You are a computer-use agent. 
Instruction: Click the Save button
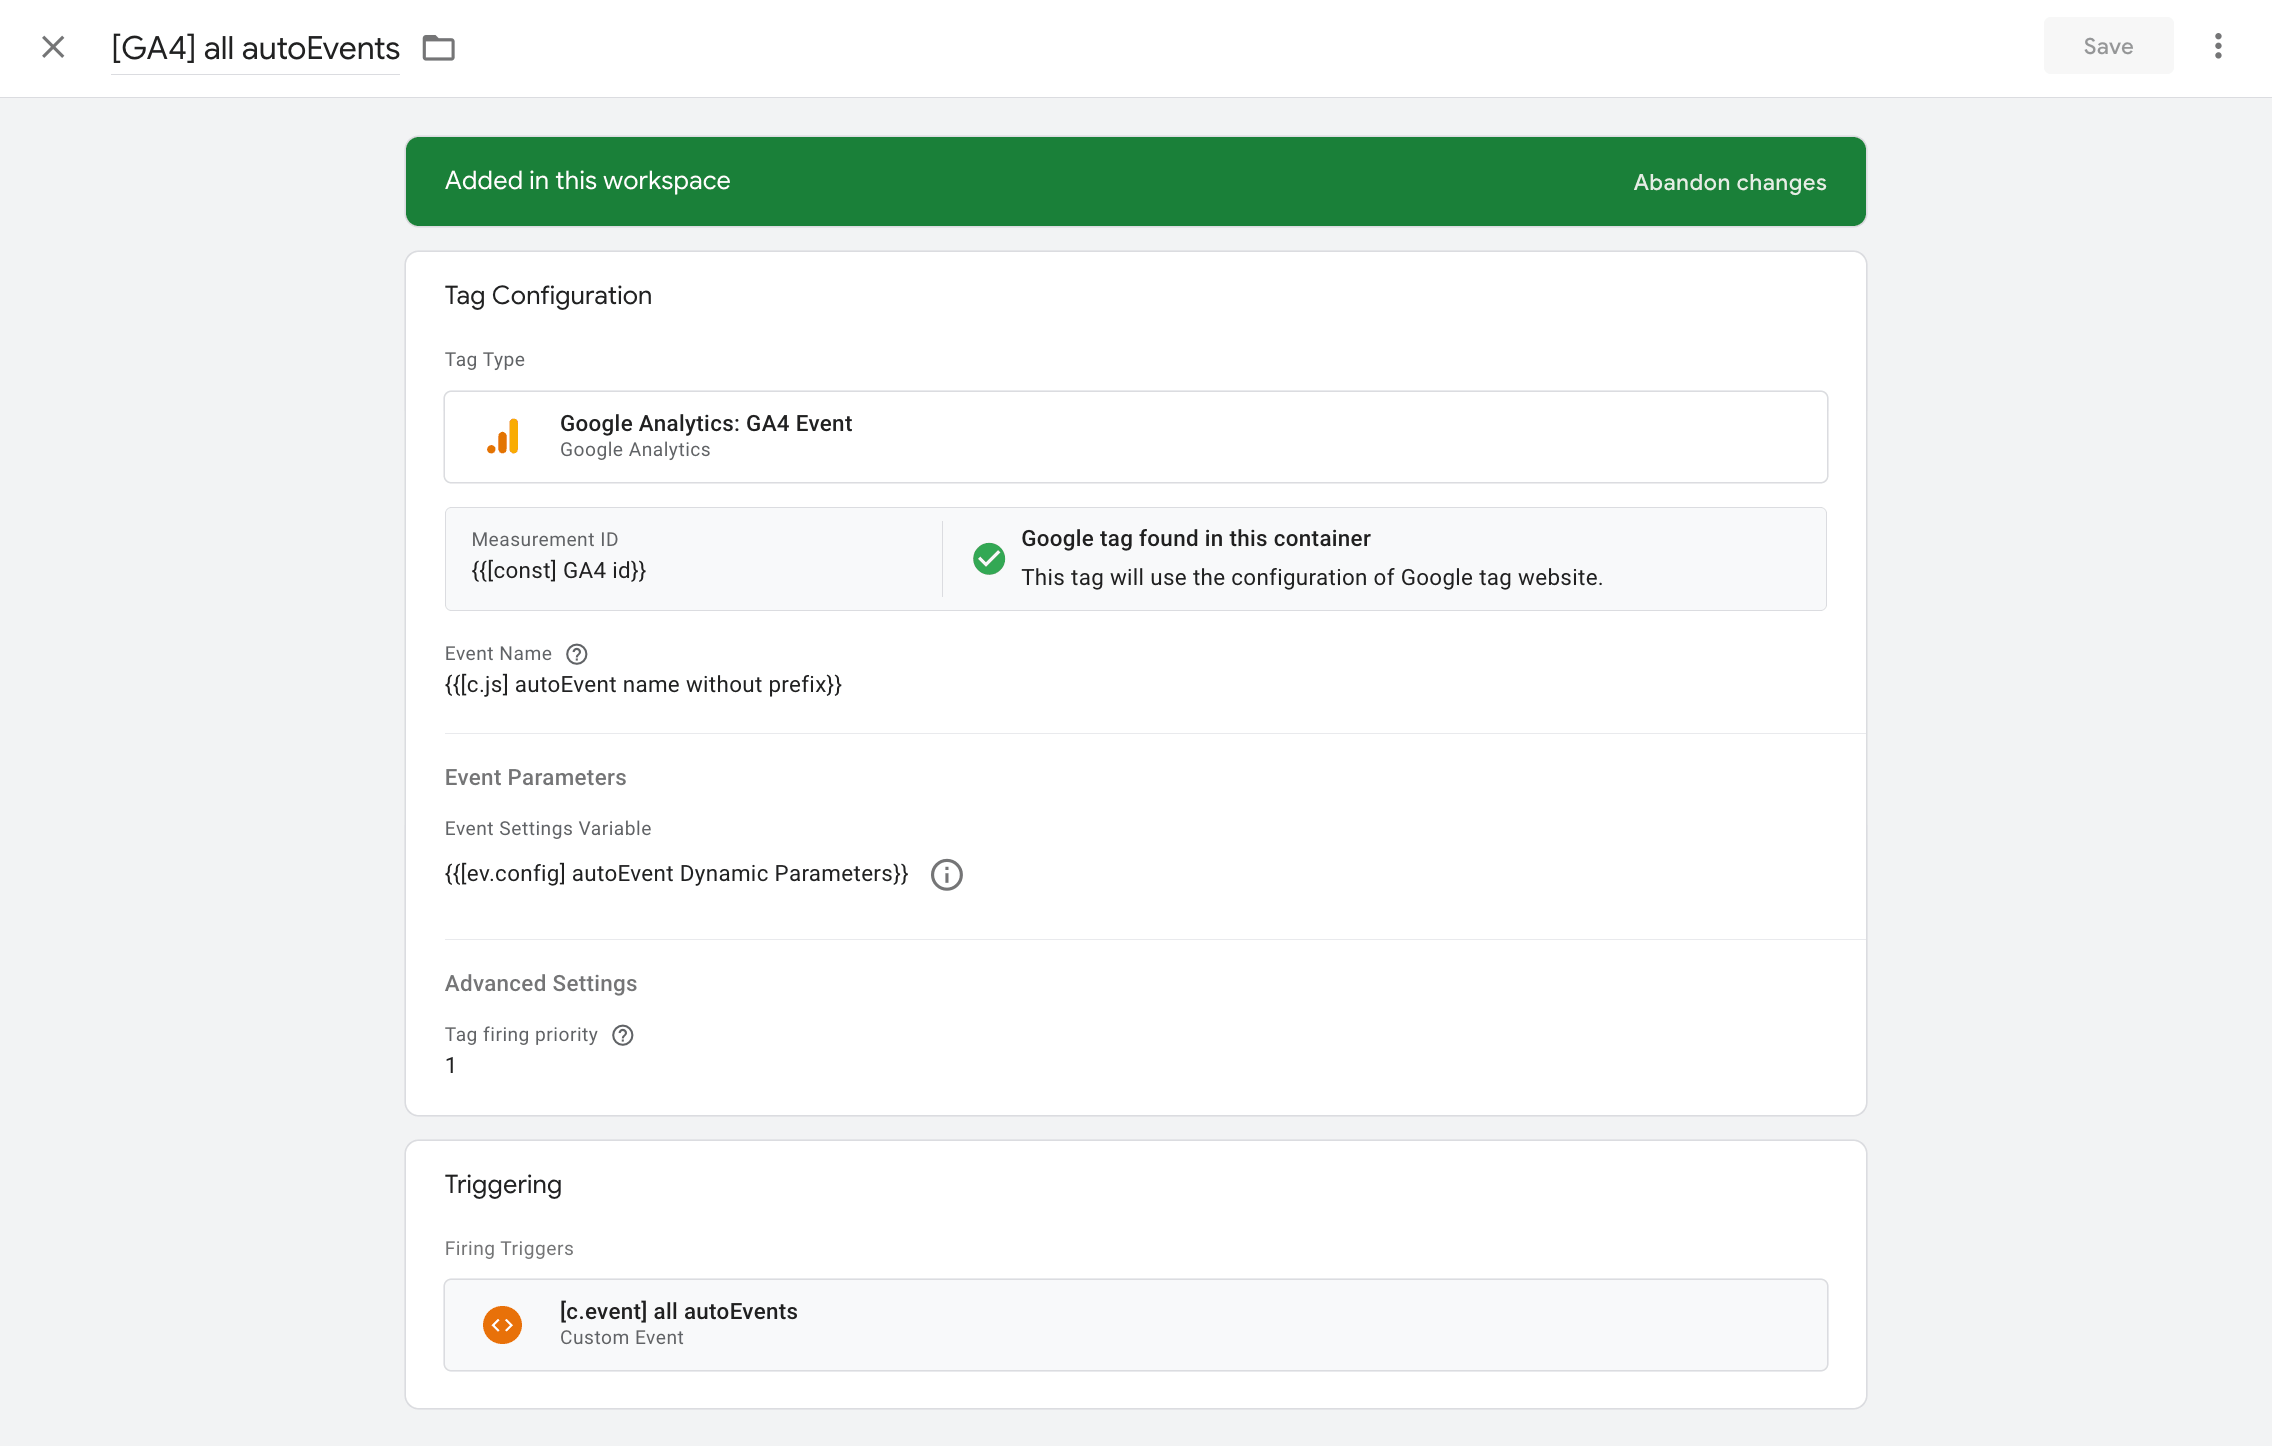coord(2108,46)
